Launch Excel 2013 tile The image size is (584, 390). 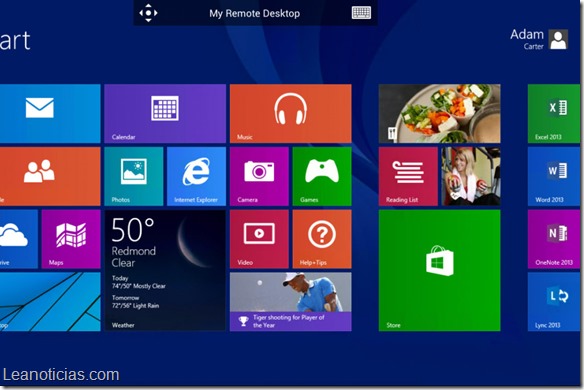tap(554, 113)
